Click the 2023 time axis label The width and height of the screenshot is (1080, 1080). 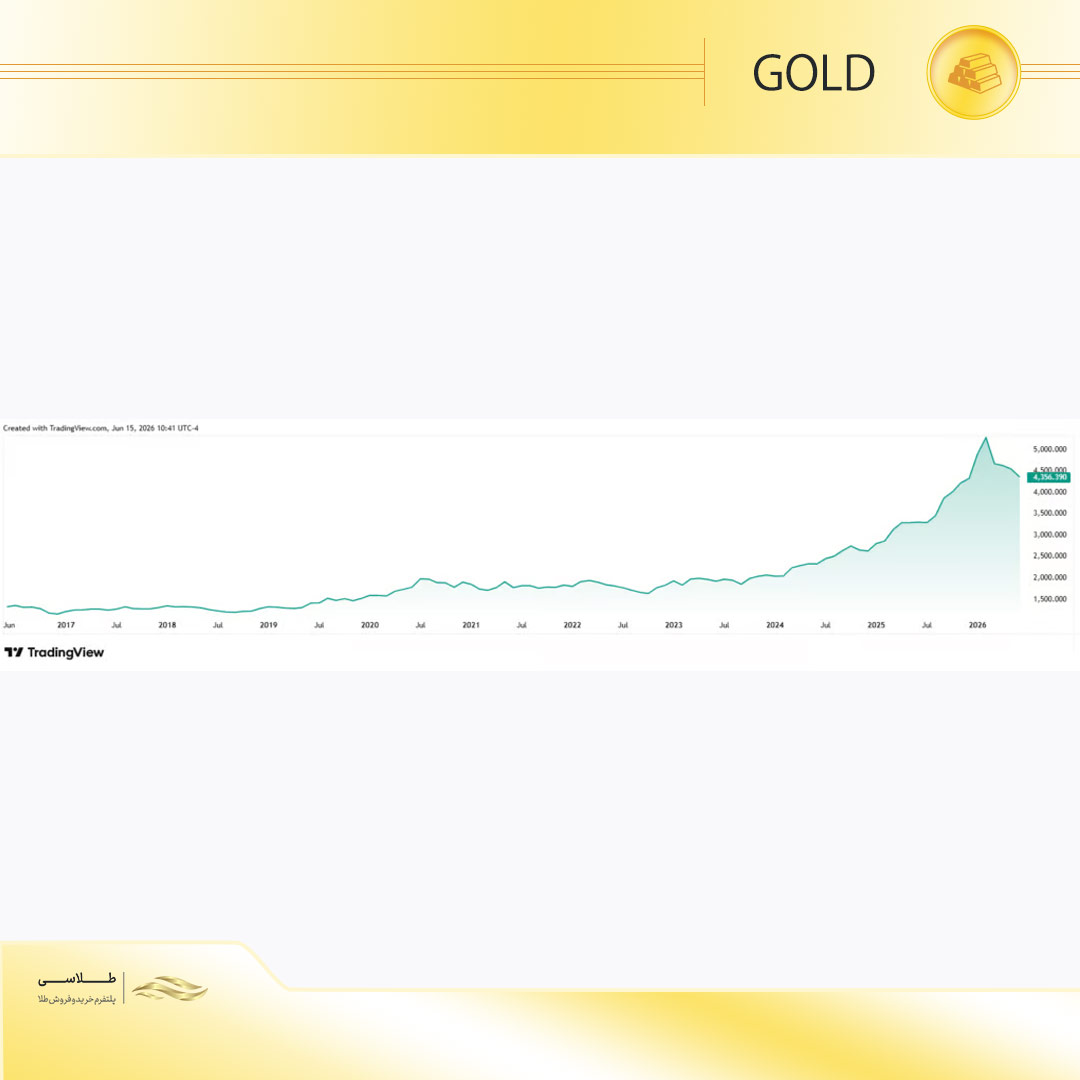coord(674,625)
